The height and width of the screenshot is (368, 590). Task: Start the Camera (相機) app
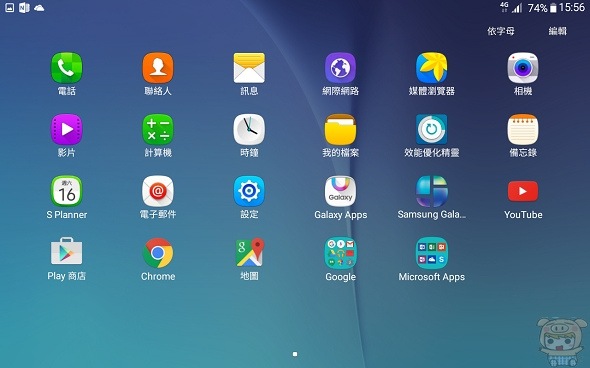523,68
